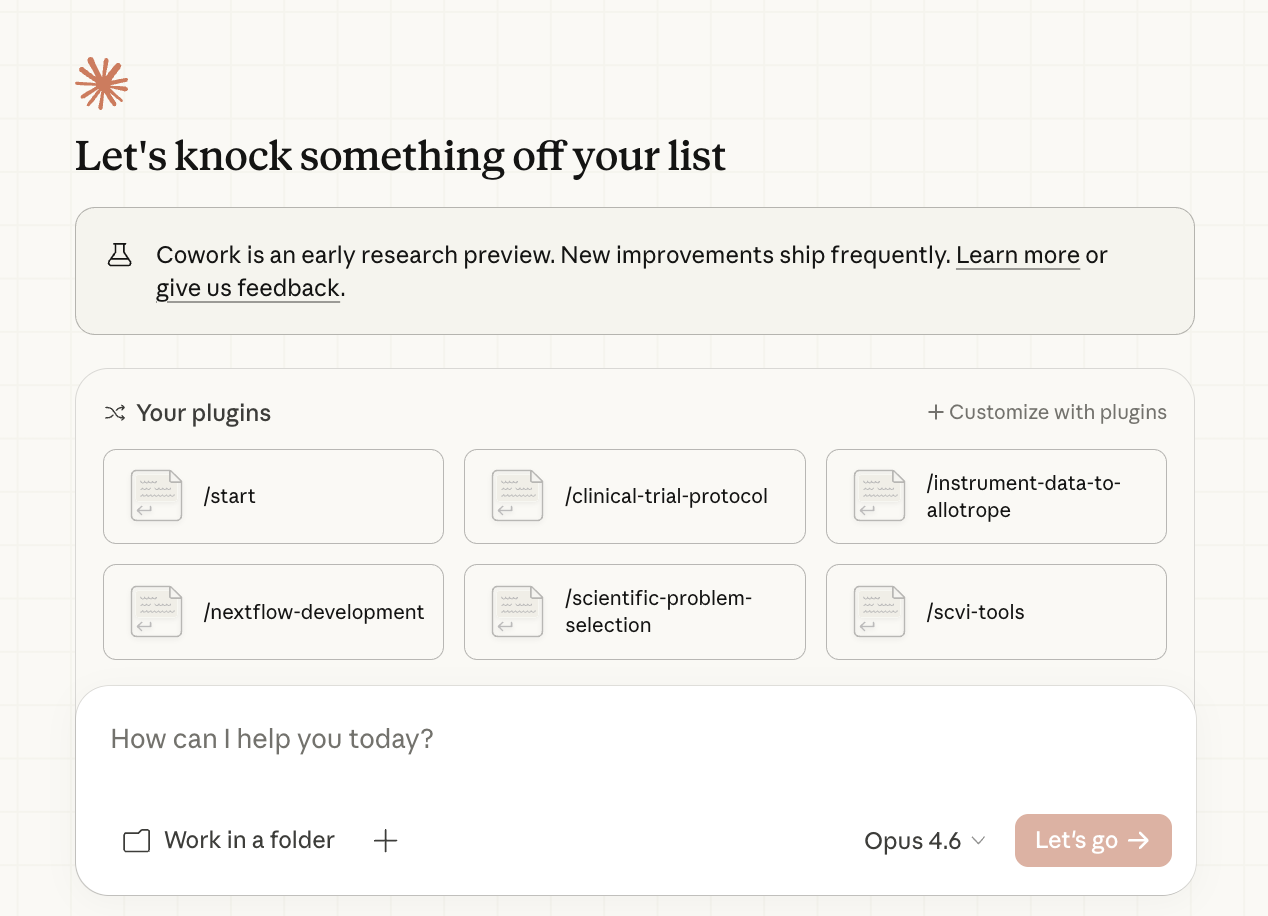Click the give us feedback link
1268x916 pixels.
pos(246,288)
